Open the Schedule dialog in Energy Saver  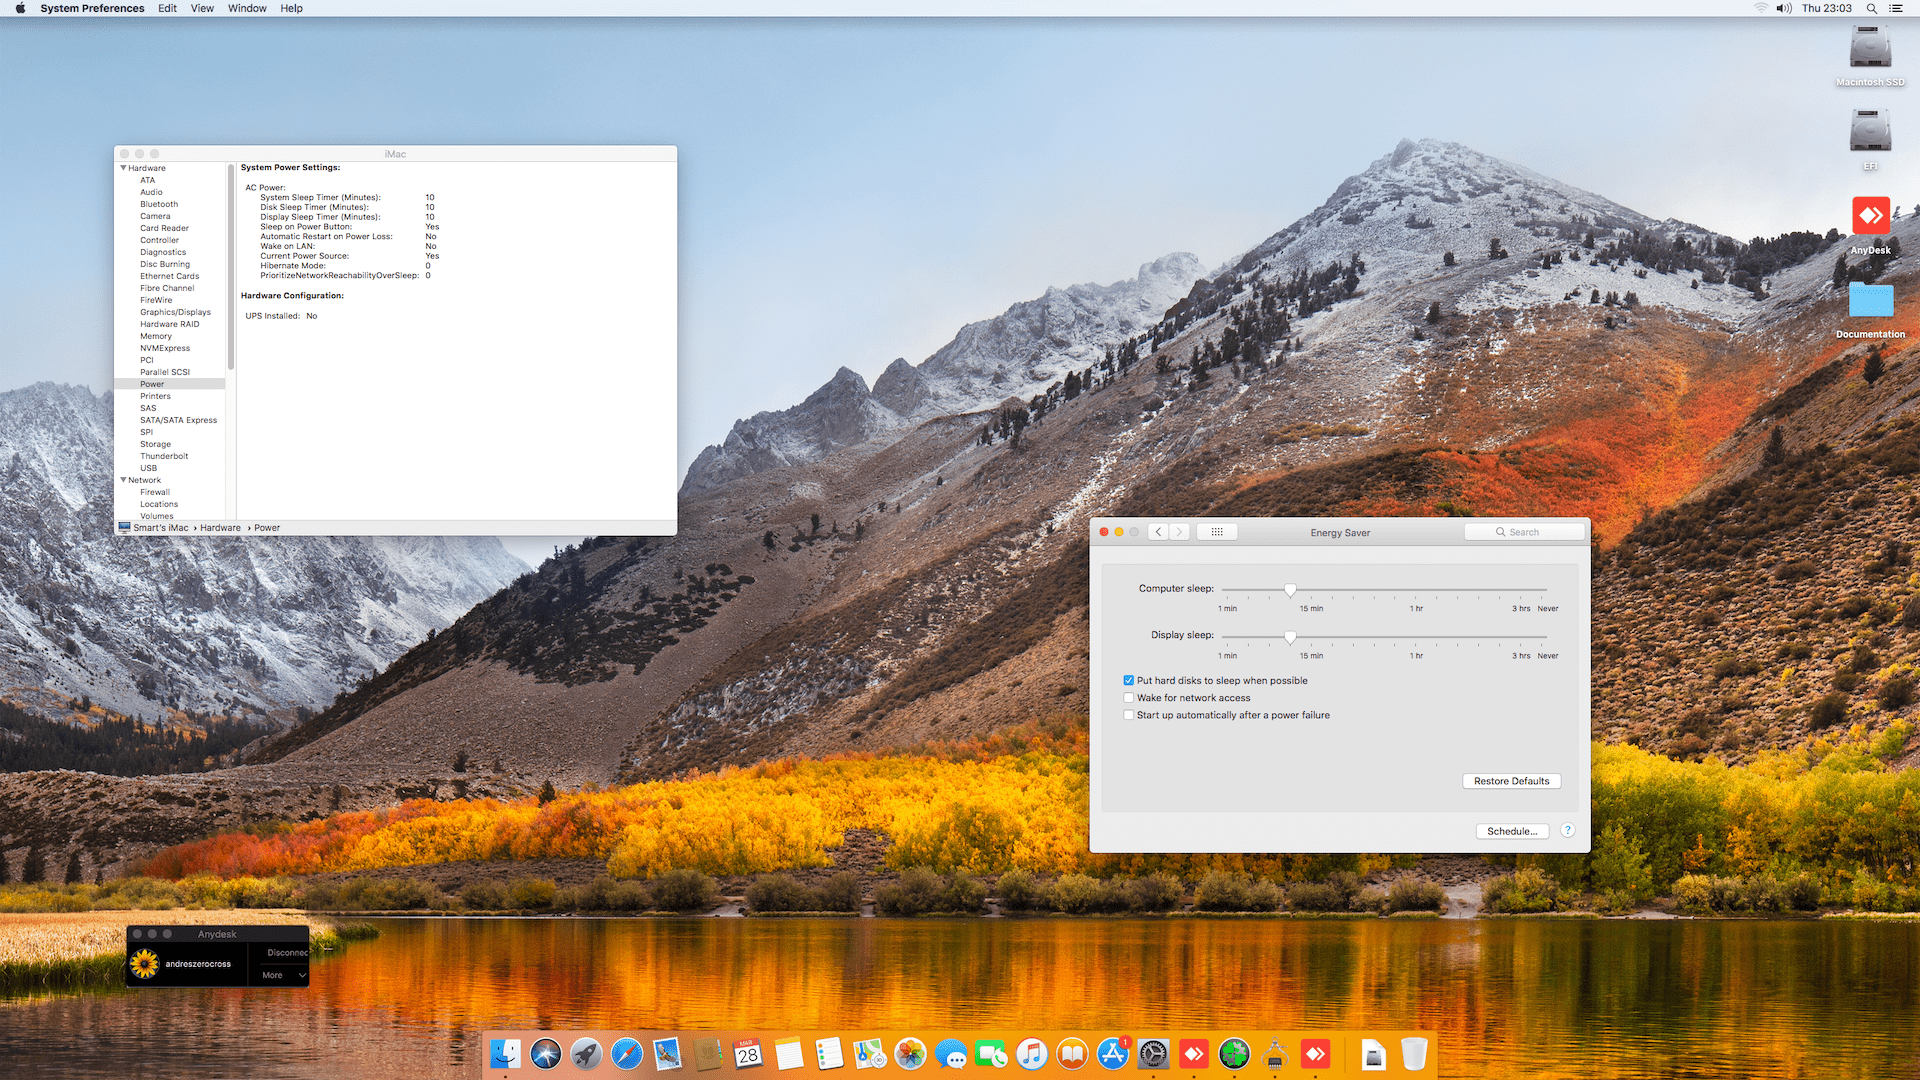tap(1512, 831)
